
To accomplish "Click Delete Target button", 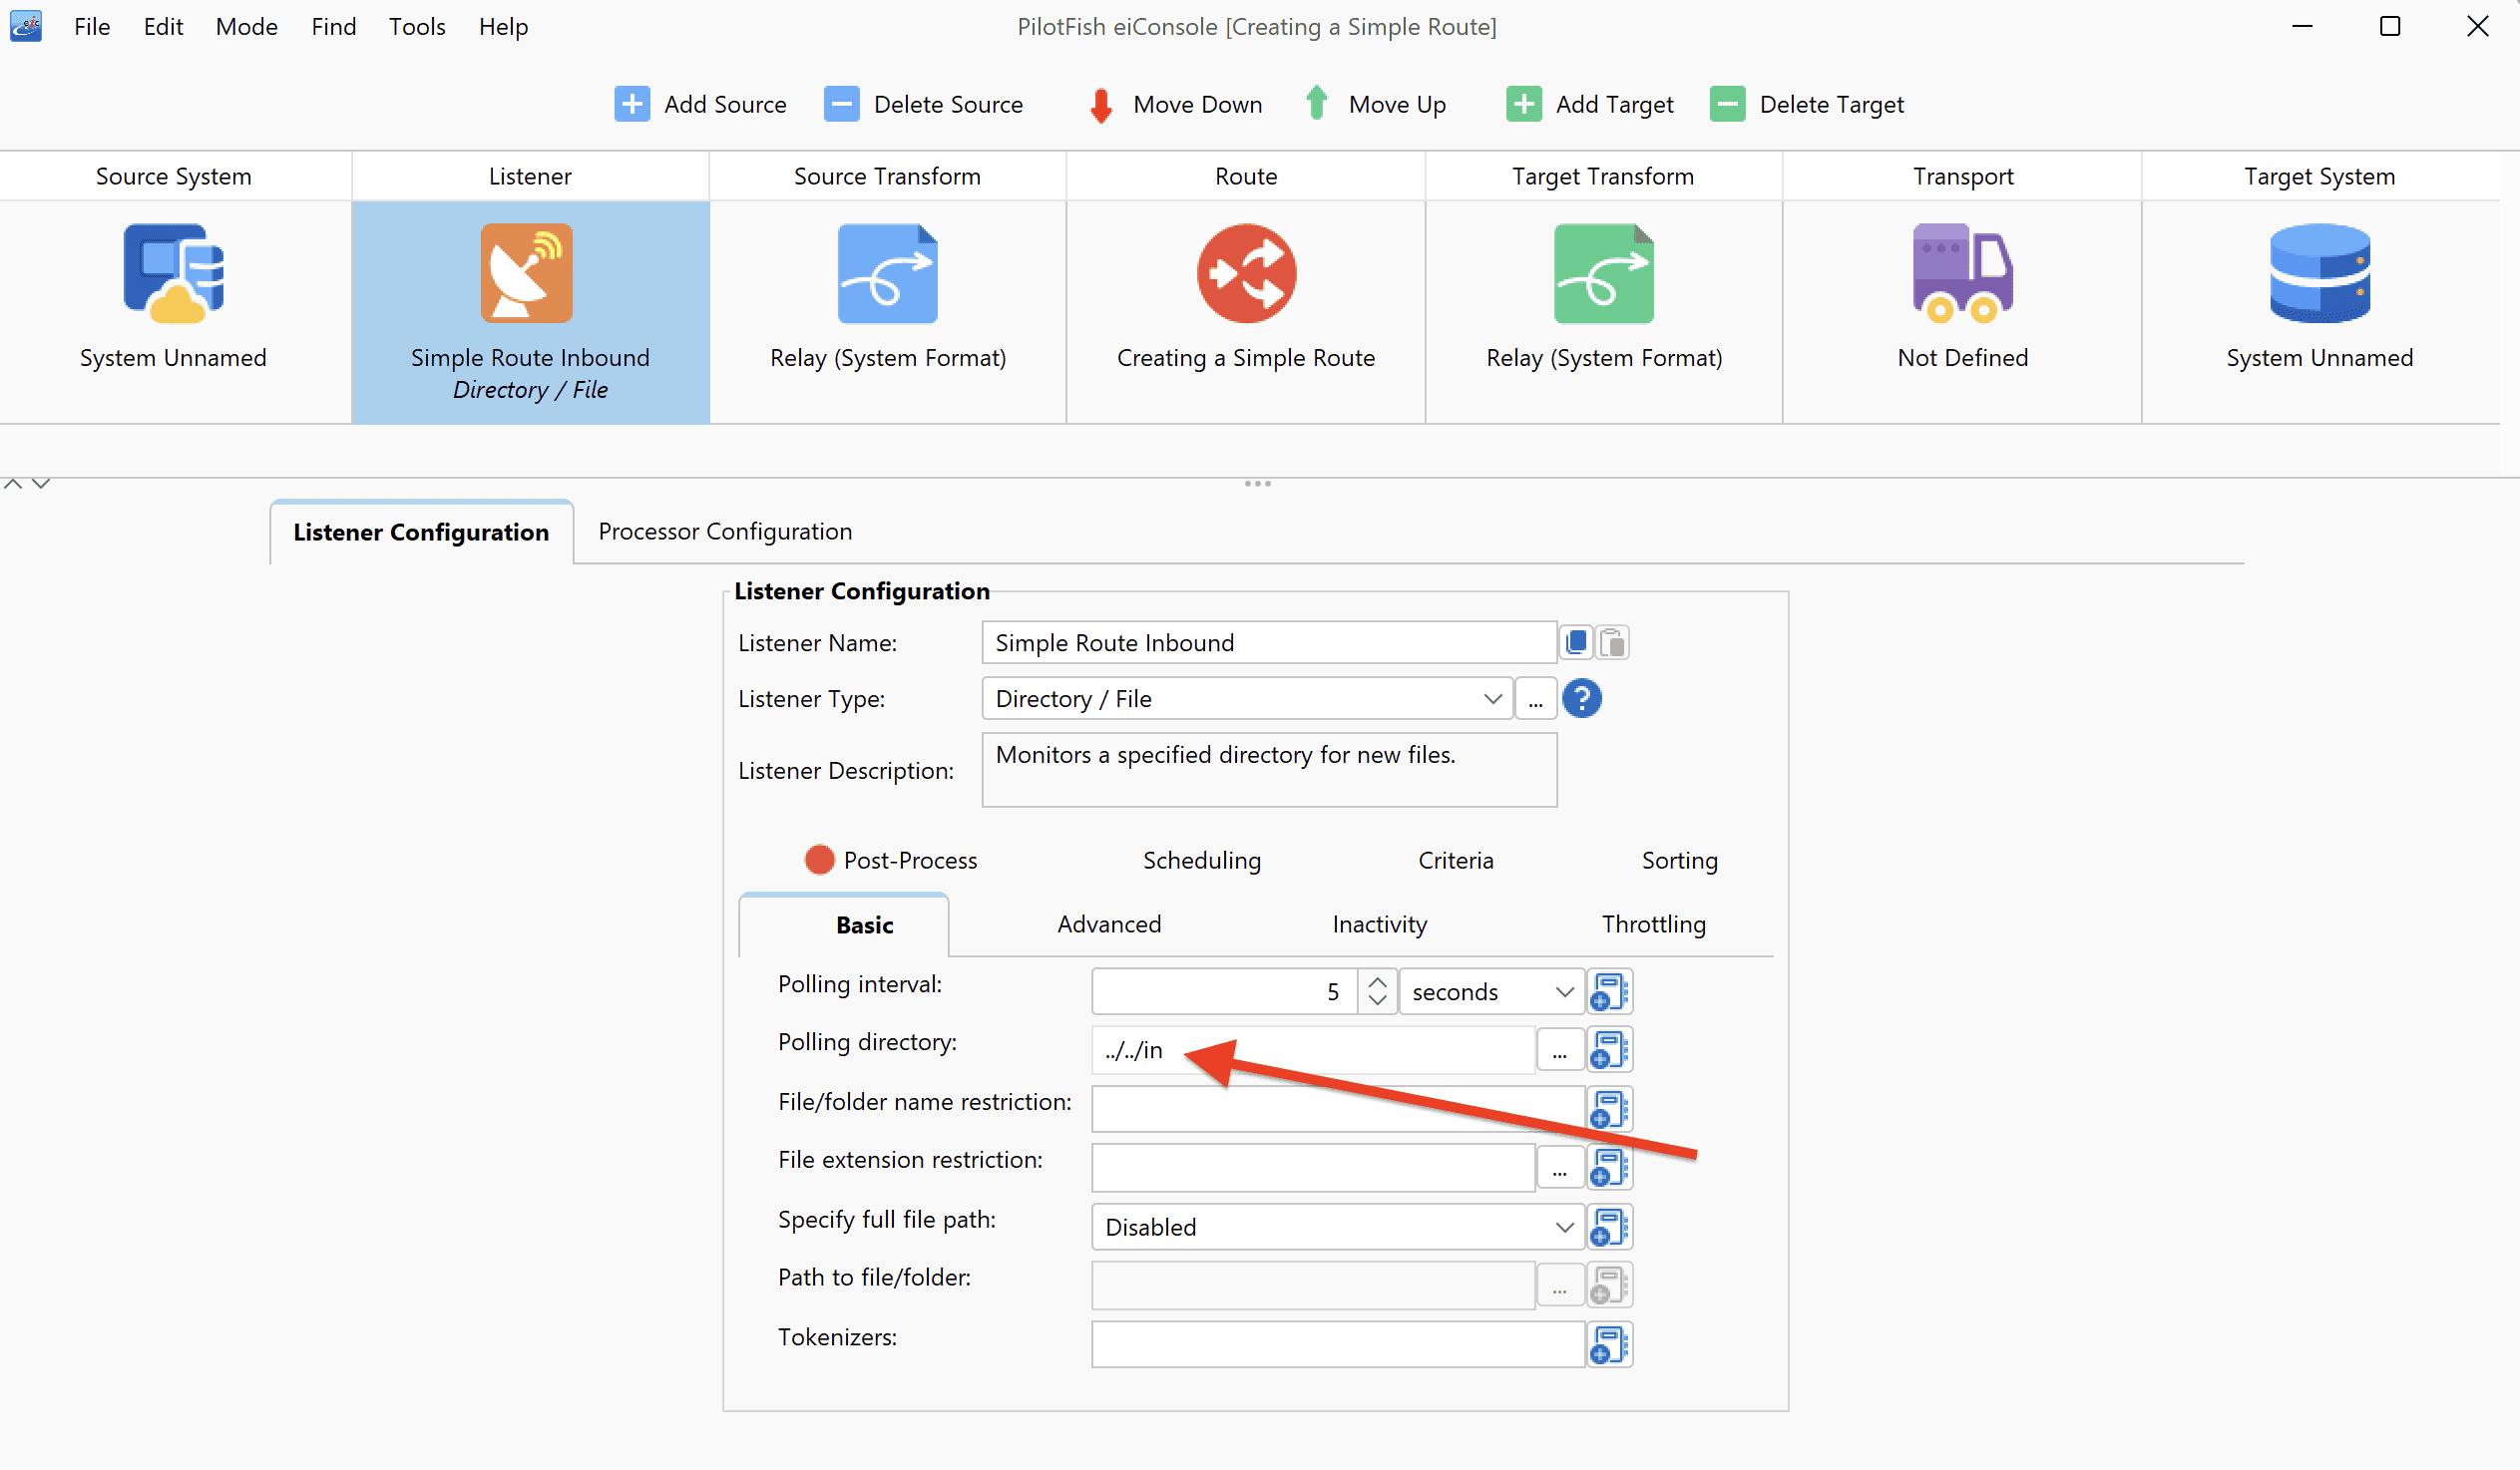I will pyautogui.click(x=1807, y=104).
